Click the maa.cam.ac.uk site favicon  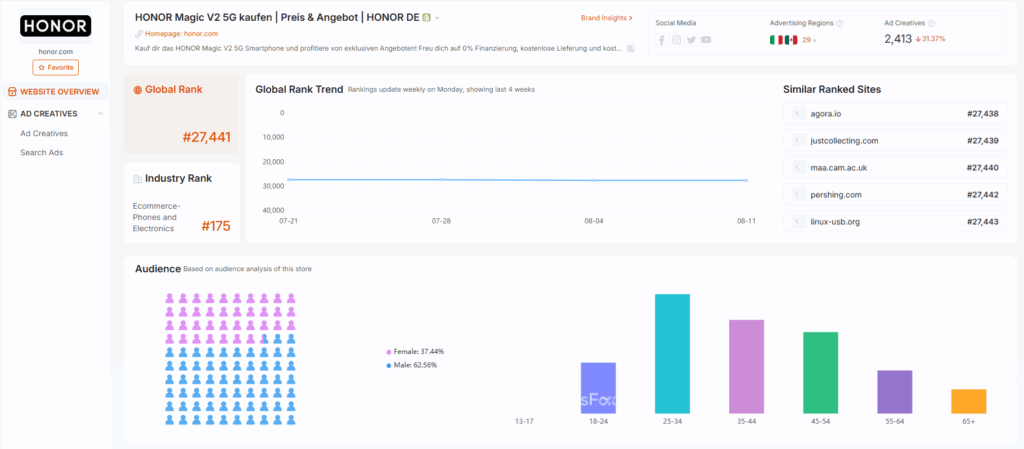click(x=799, y=168)
